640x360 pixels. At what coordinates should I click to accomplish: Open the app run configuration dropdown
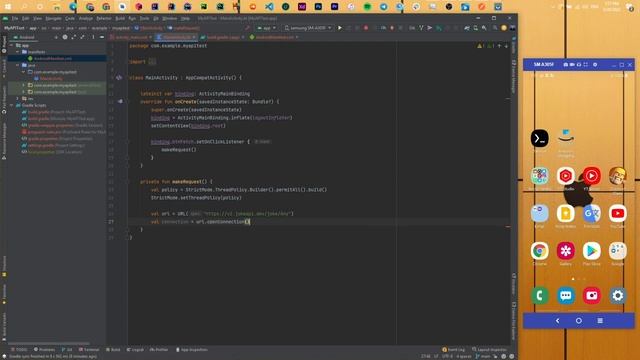pos(267,28)
